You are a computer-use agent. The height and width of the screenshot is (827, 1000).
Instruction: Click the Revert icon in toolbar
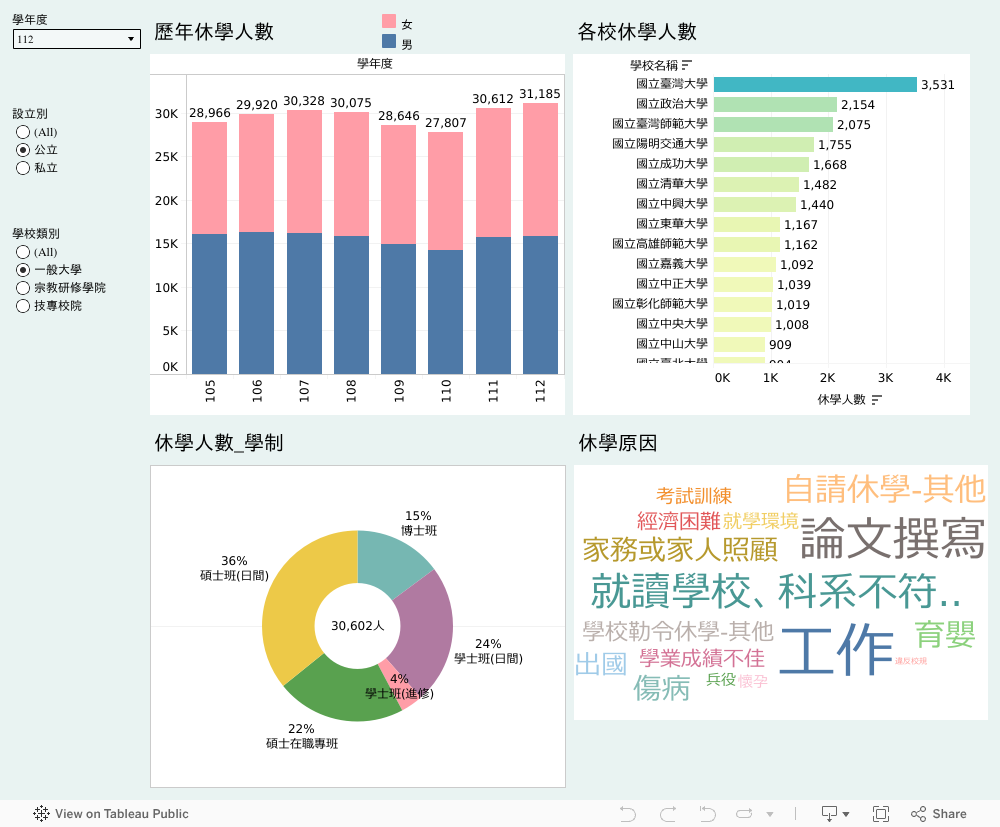(707, 814)
